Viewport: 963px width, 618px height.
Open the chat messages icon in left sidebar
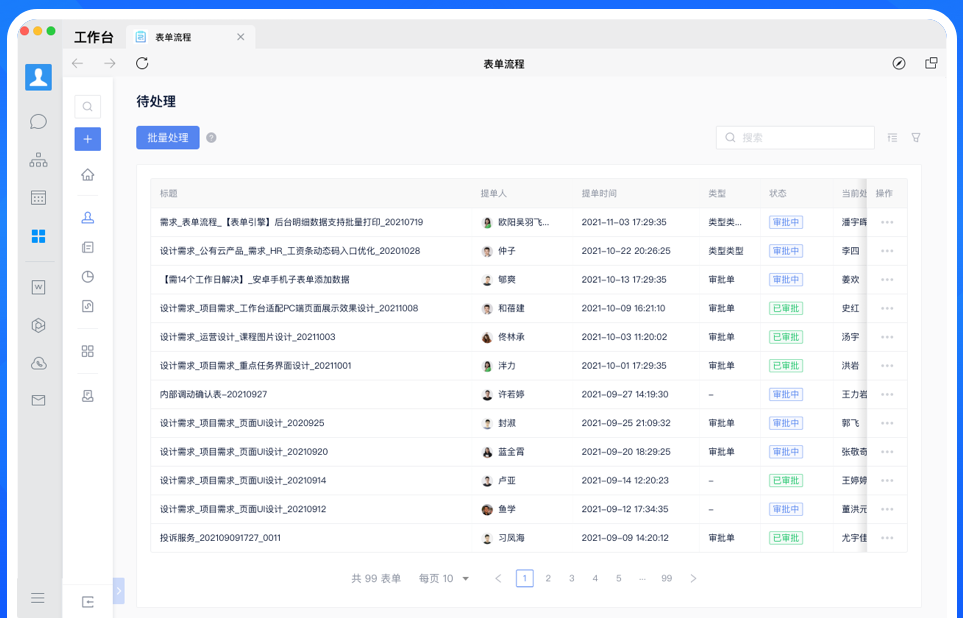click(38, 122)
